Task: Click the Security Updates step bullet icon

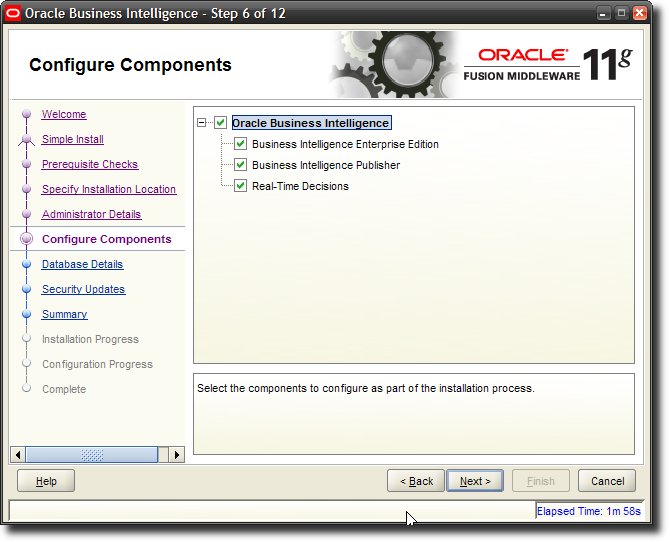Action: 26,289
